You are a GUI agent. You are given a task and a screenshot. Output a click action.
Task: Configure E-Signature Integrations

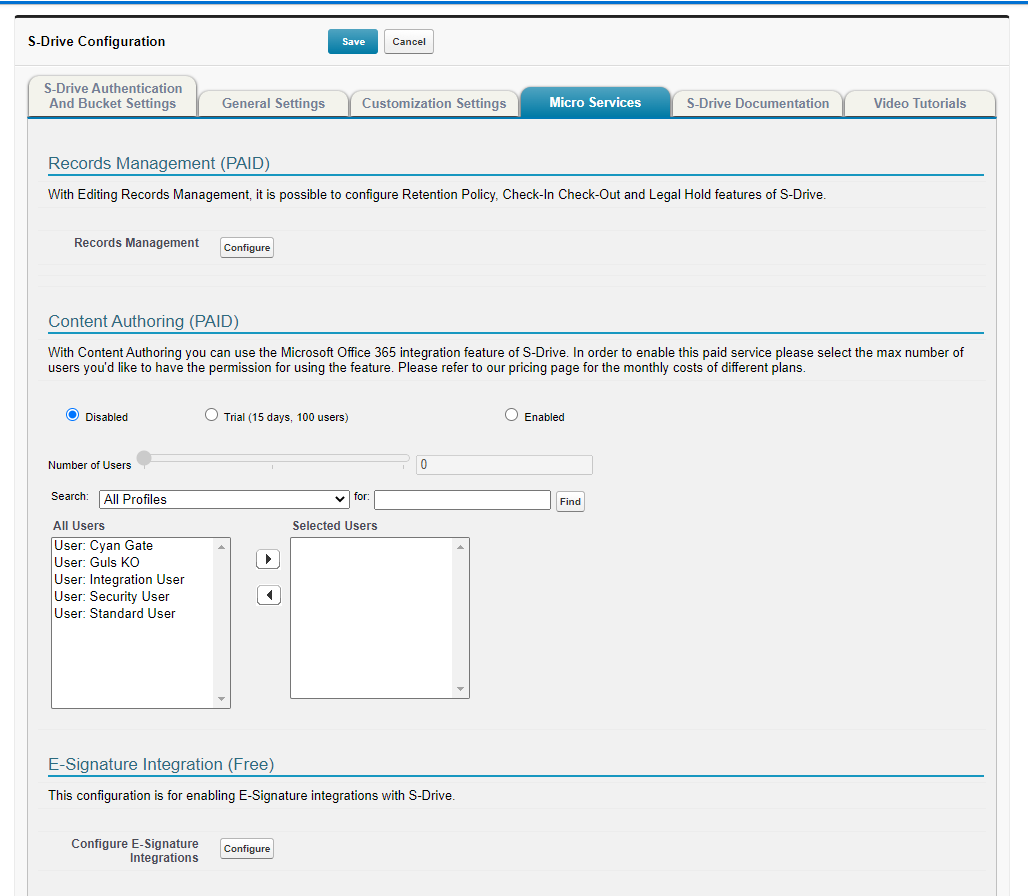[x=247, y=849]
